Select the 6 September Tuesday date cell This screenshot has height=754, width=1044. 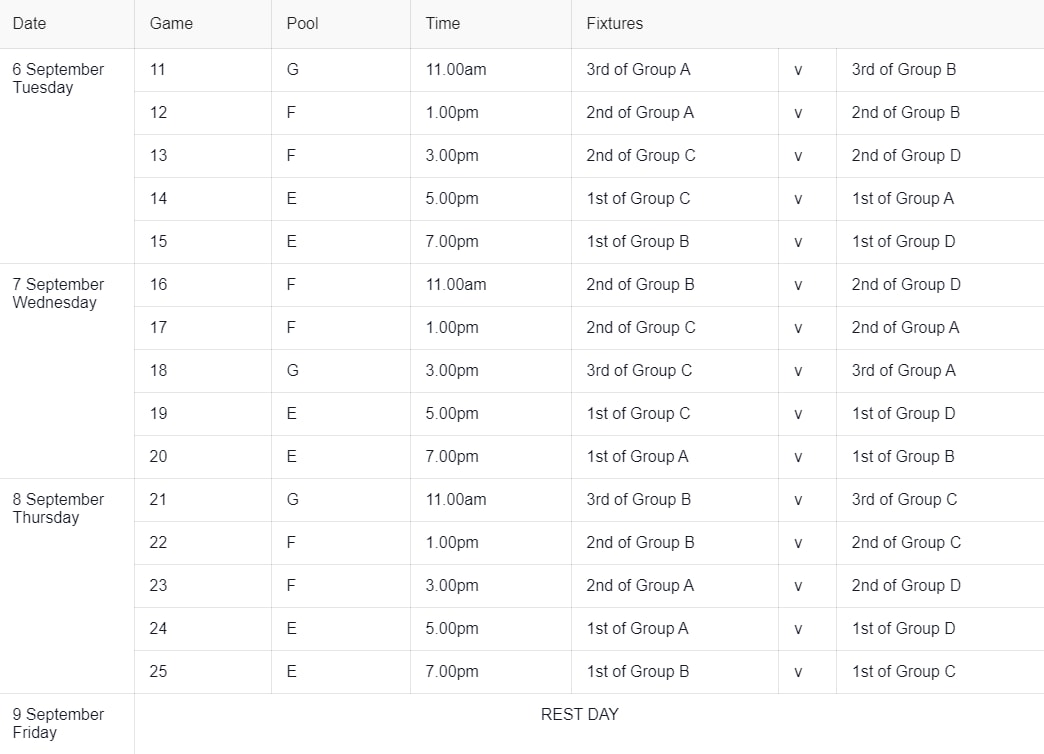[58, 78]
